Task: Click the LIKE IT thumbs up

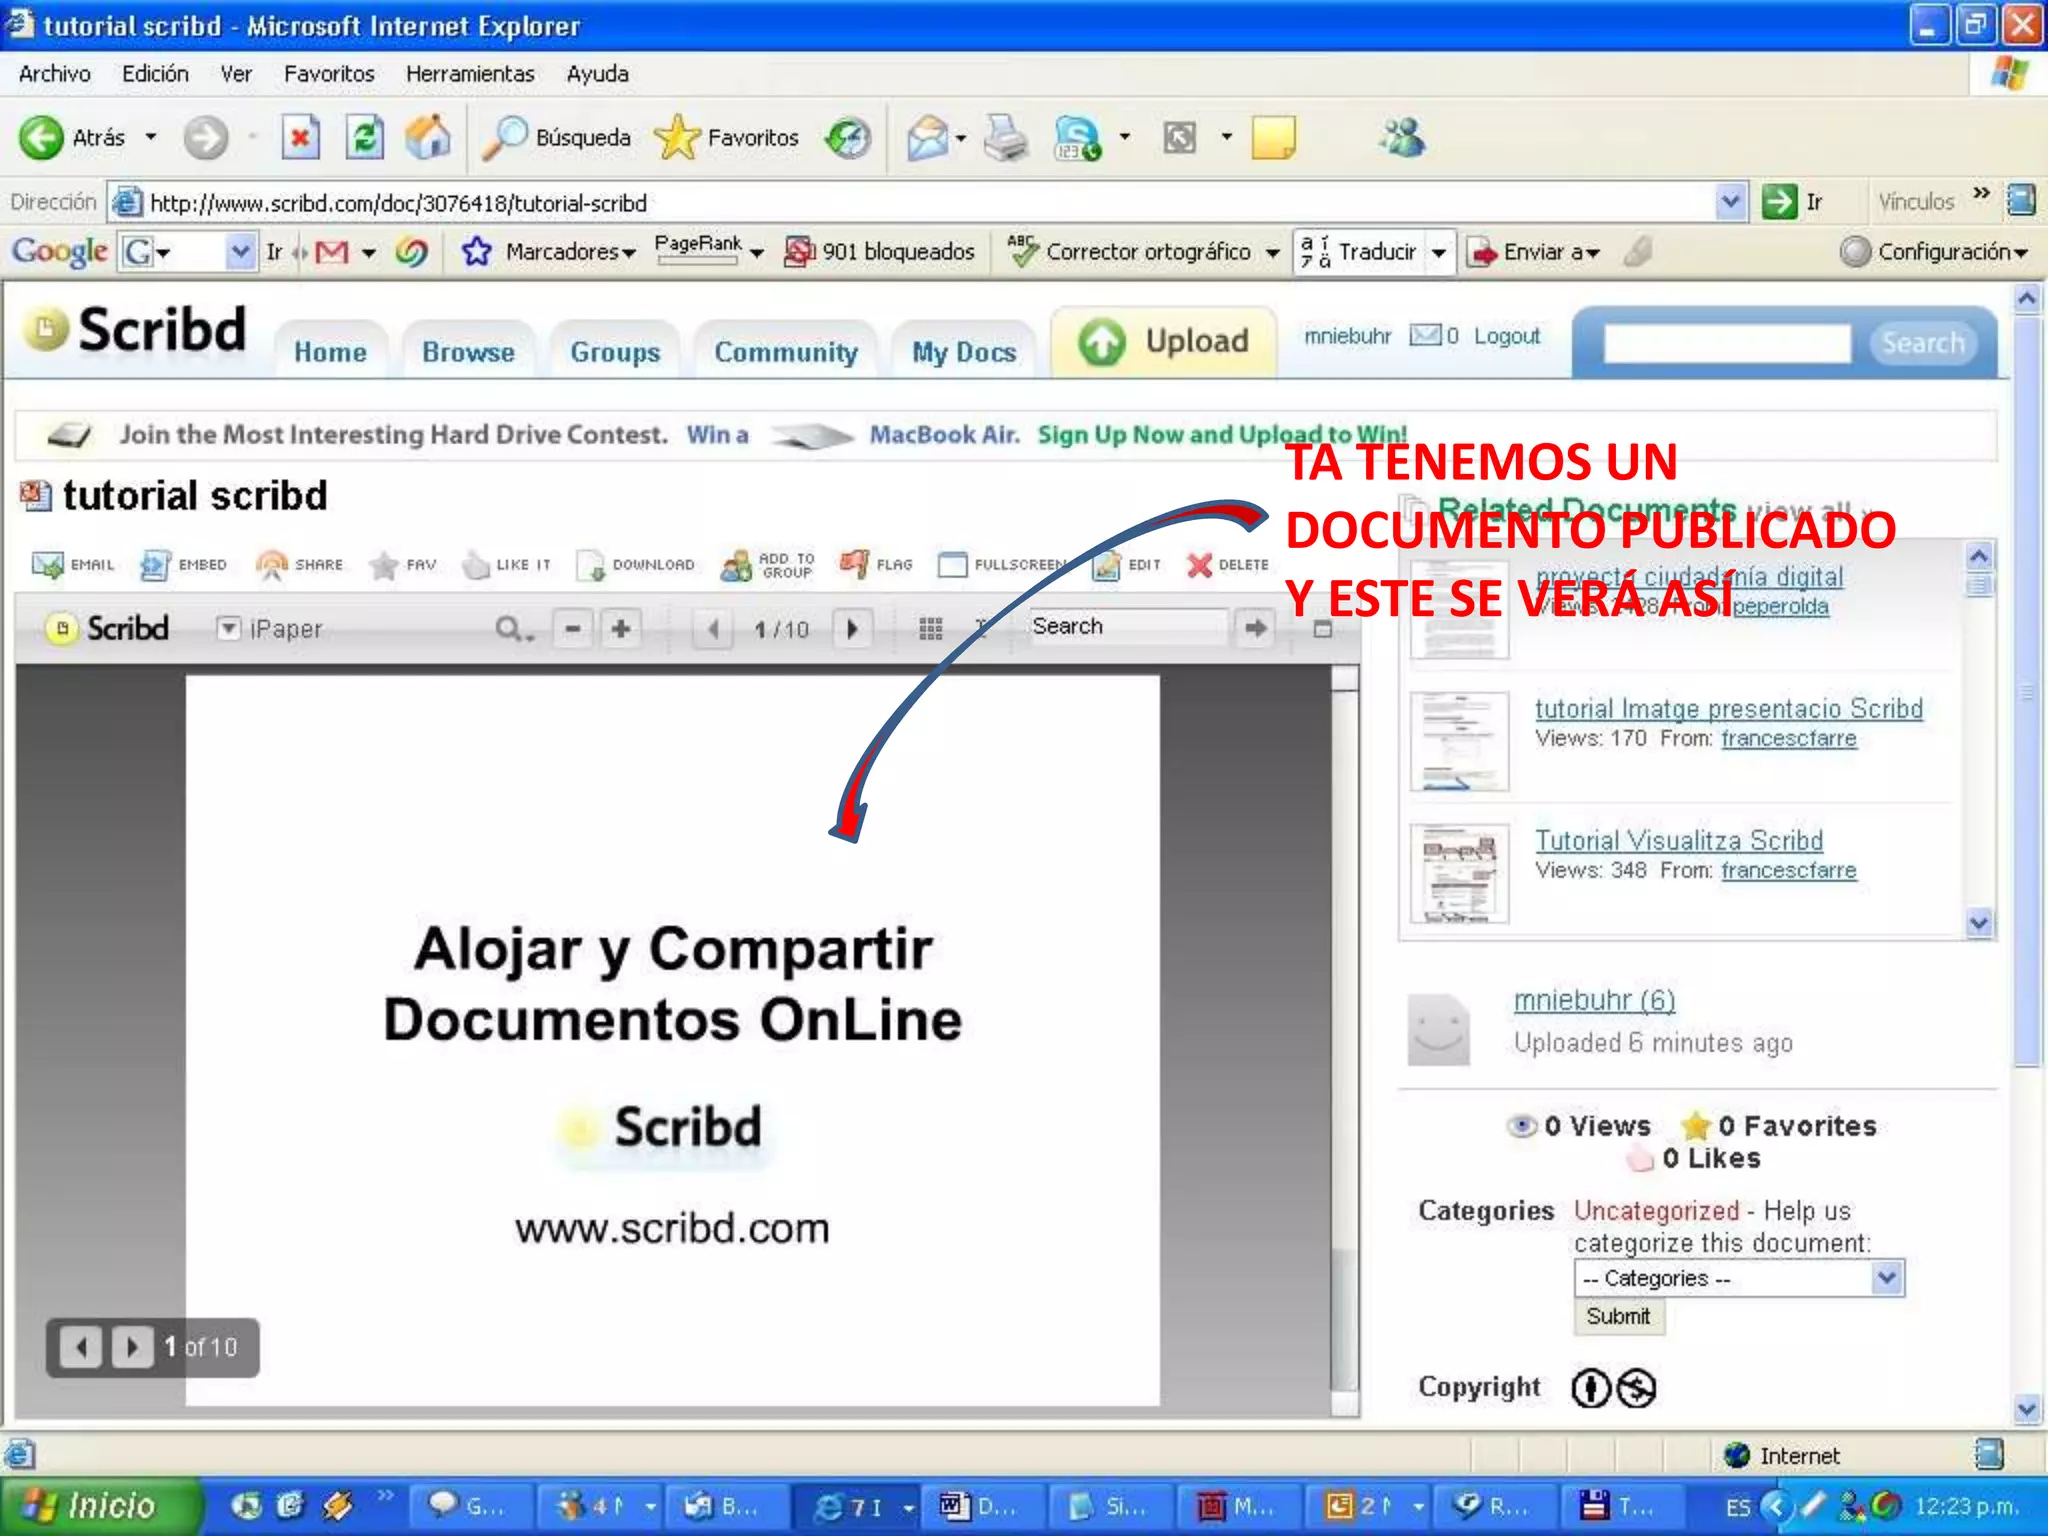Action: pos(506,565)
